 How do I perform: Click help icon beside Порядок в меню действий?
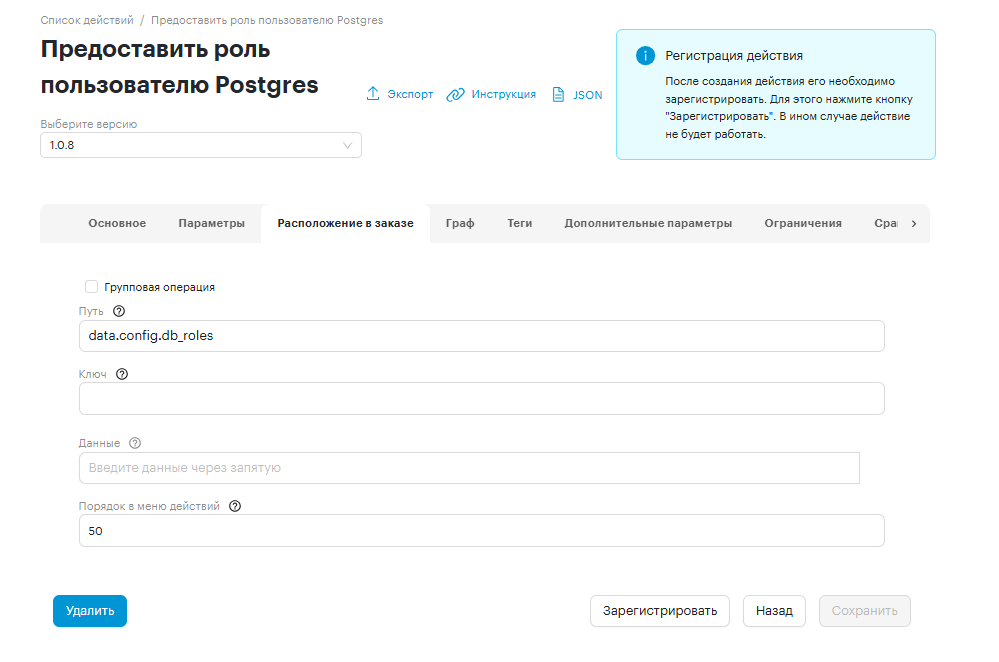coord(234,506)
